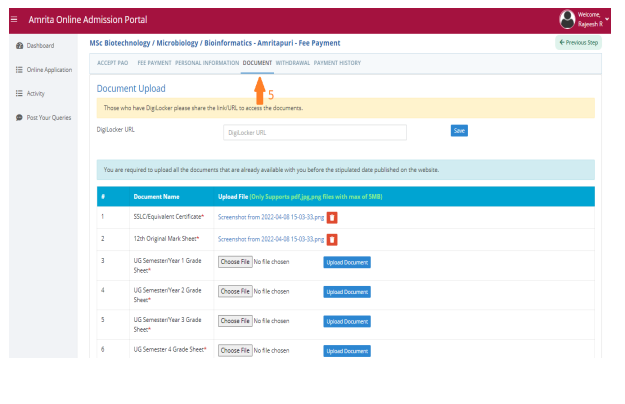The image size is (625, 404).
Task: Choose file for UG Year 1 Grade Sheet
Action: (x=234, y=262)
